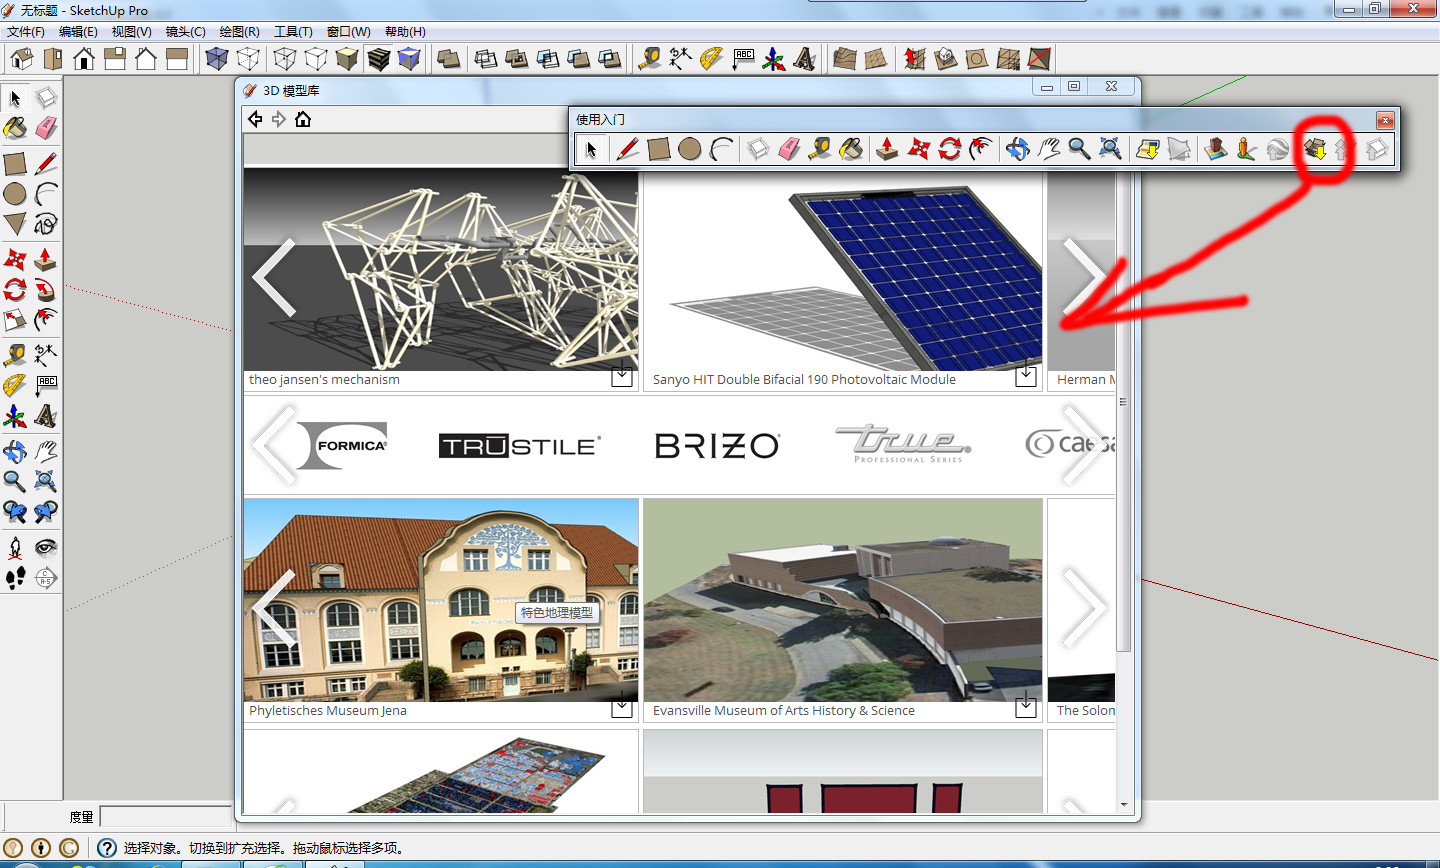This screenshot has width=1440, height=868.
Task: Open the 视图(V) menu
Action: [x=132, y=32]
